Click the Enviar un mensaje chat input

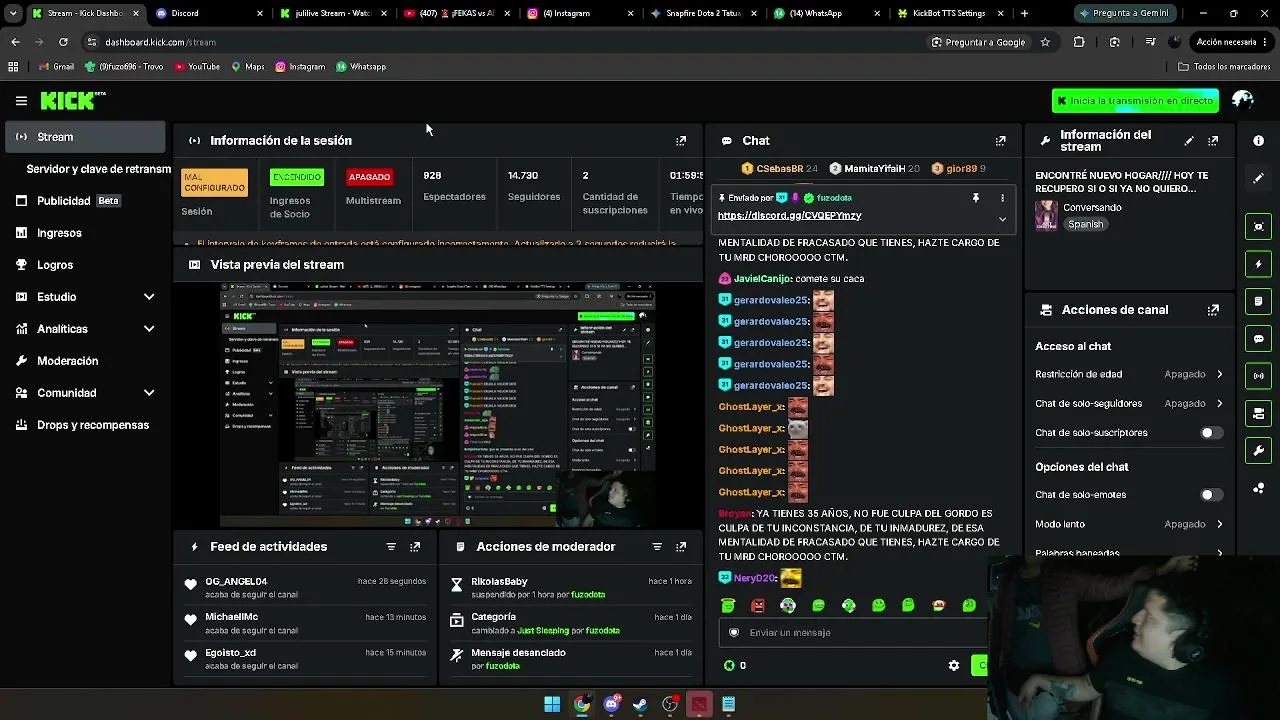pyautogui.click(x=853, y=633)
